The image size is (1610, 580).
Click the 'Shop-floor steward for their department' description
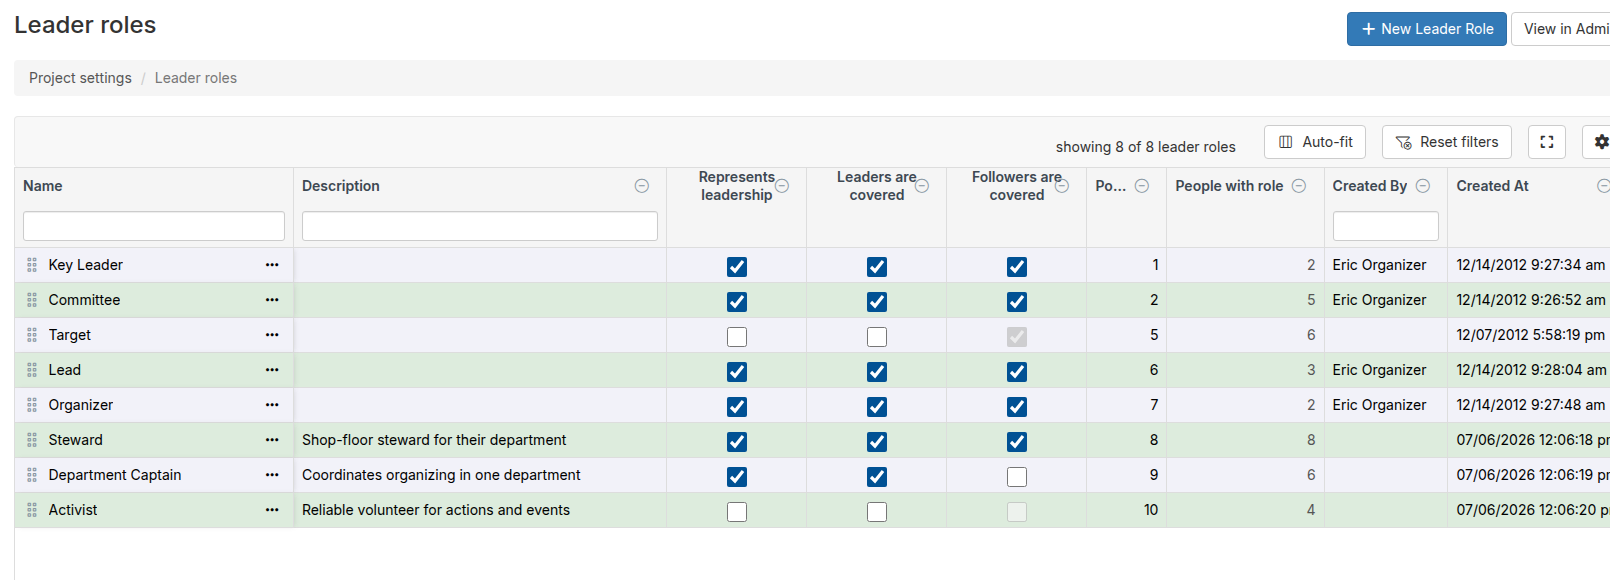(434, 440)
